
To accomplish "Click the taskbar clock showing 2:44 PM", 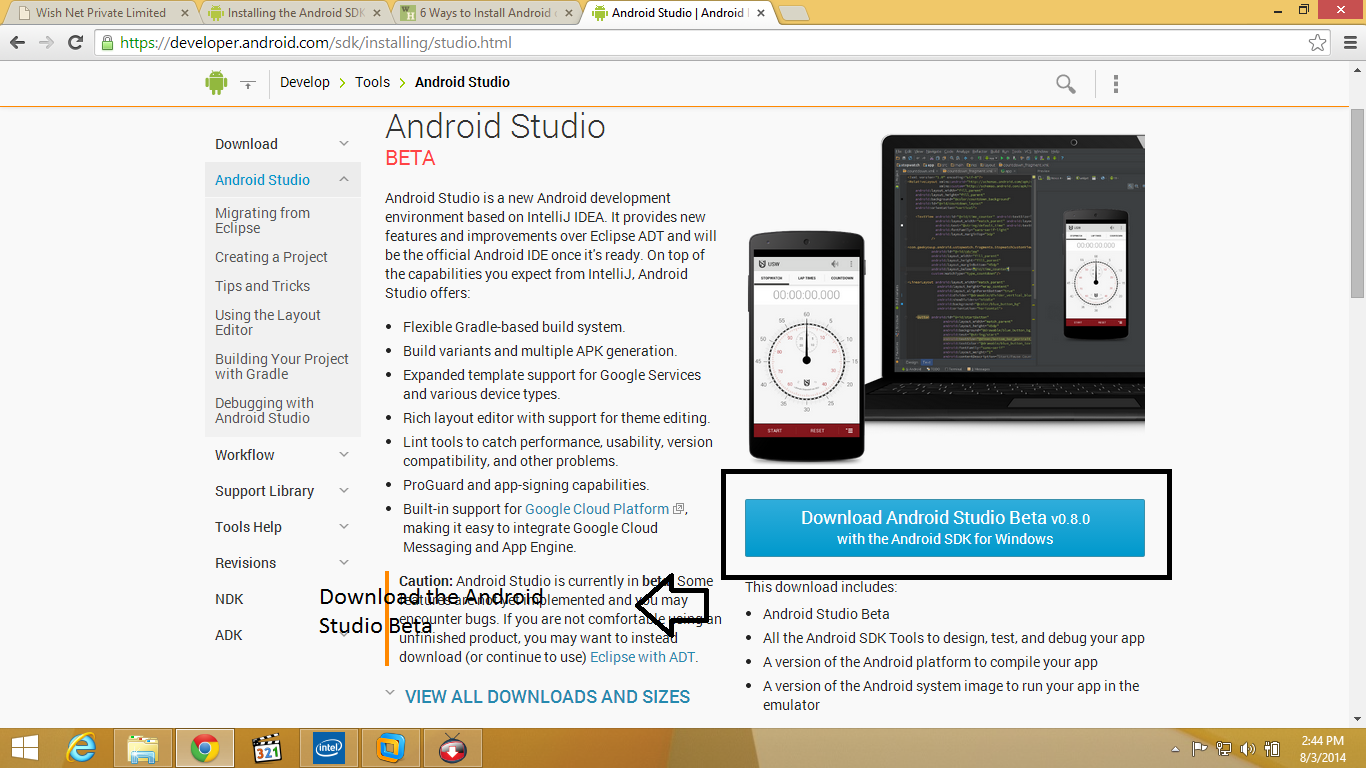I will pyautogui.click(x=1322, y=748).
